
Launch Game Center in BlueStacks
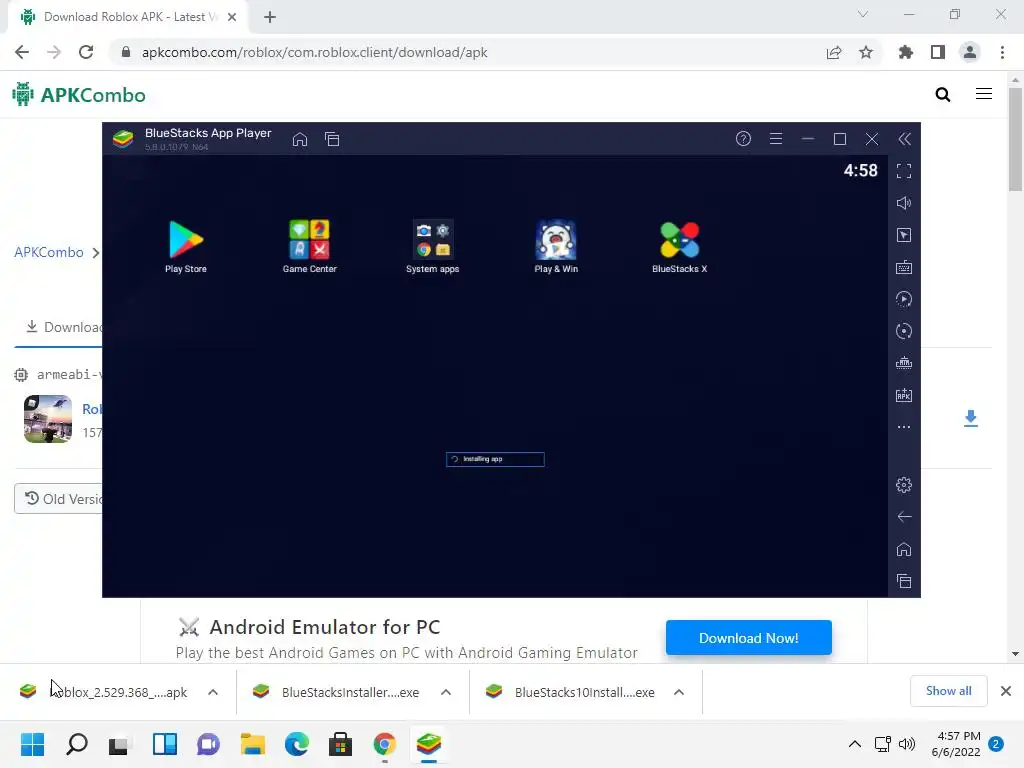click(x=310, y=246)
